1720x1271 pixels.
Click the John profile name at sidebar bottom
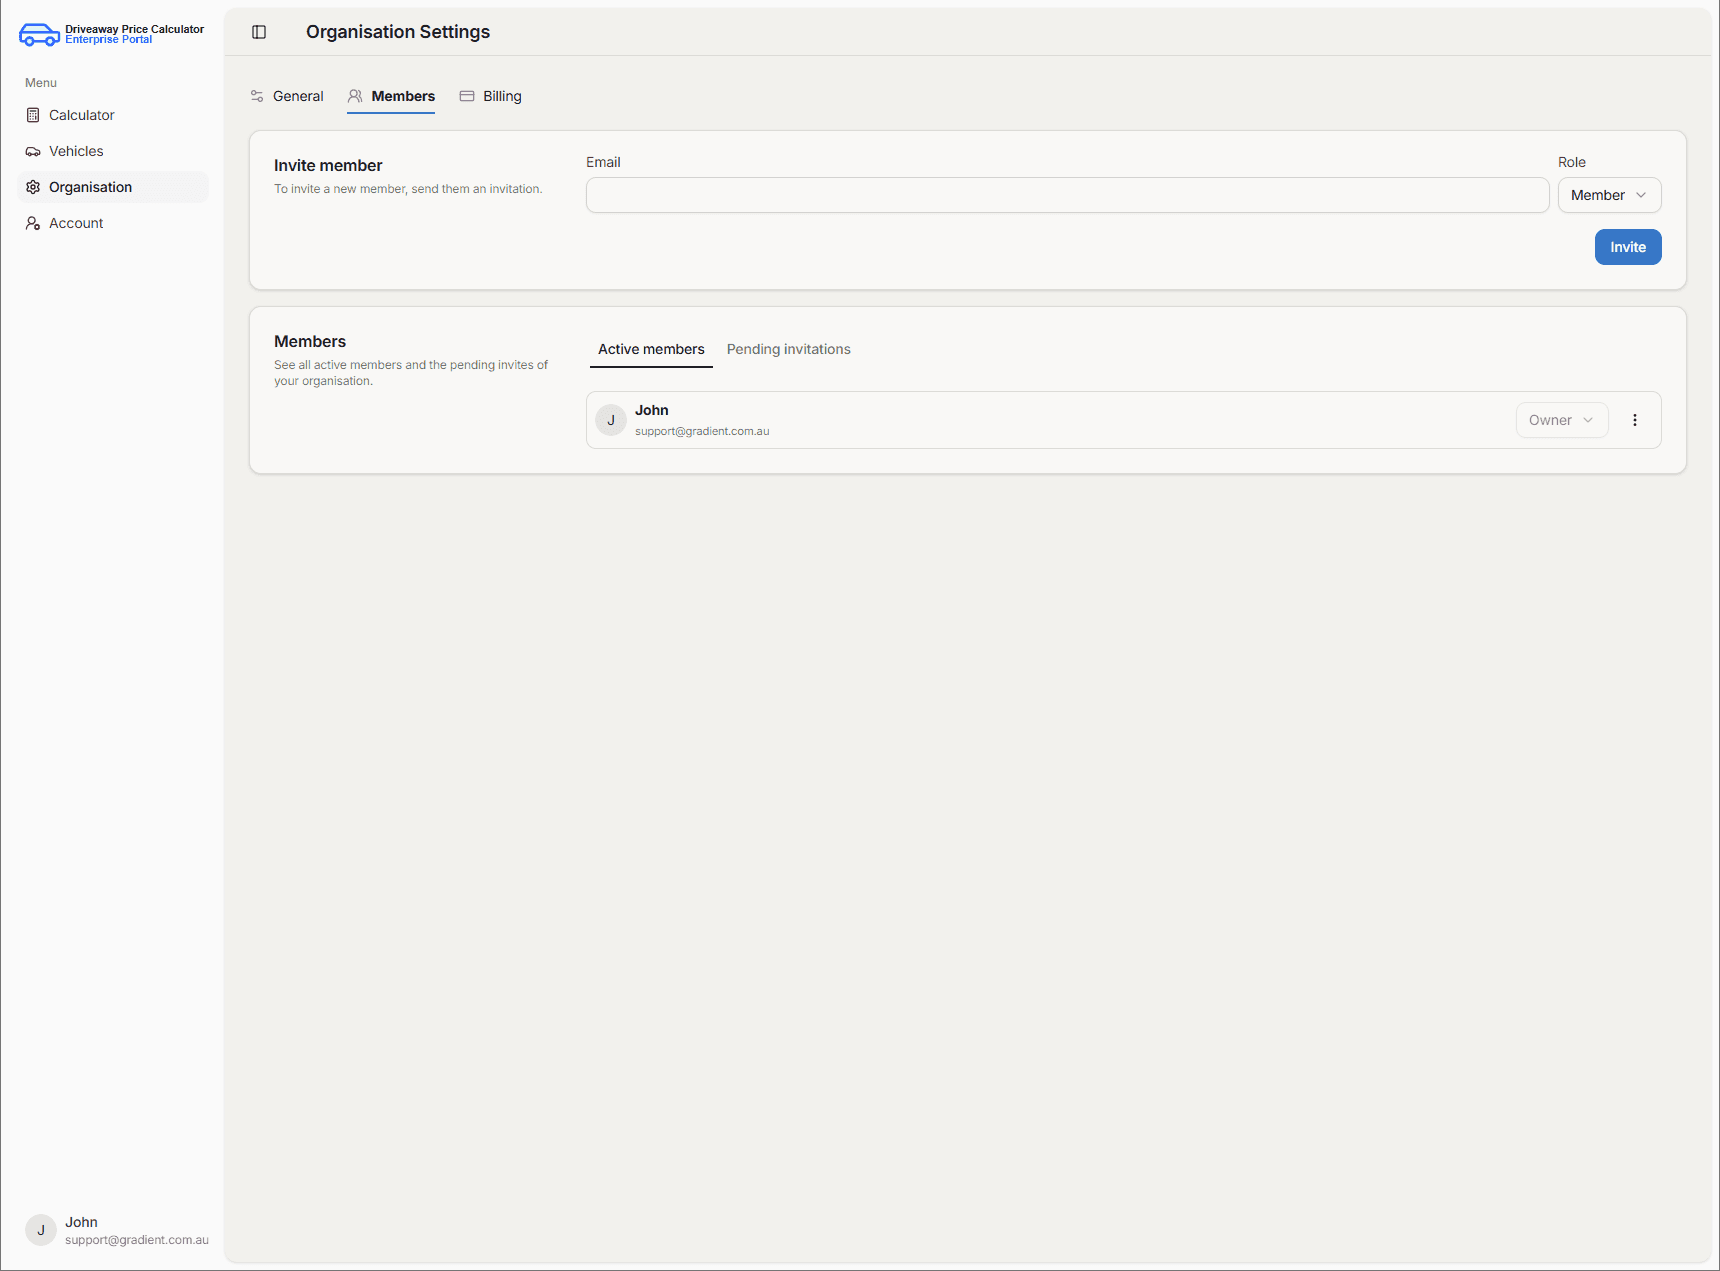(x=81, y=1222)
